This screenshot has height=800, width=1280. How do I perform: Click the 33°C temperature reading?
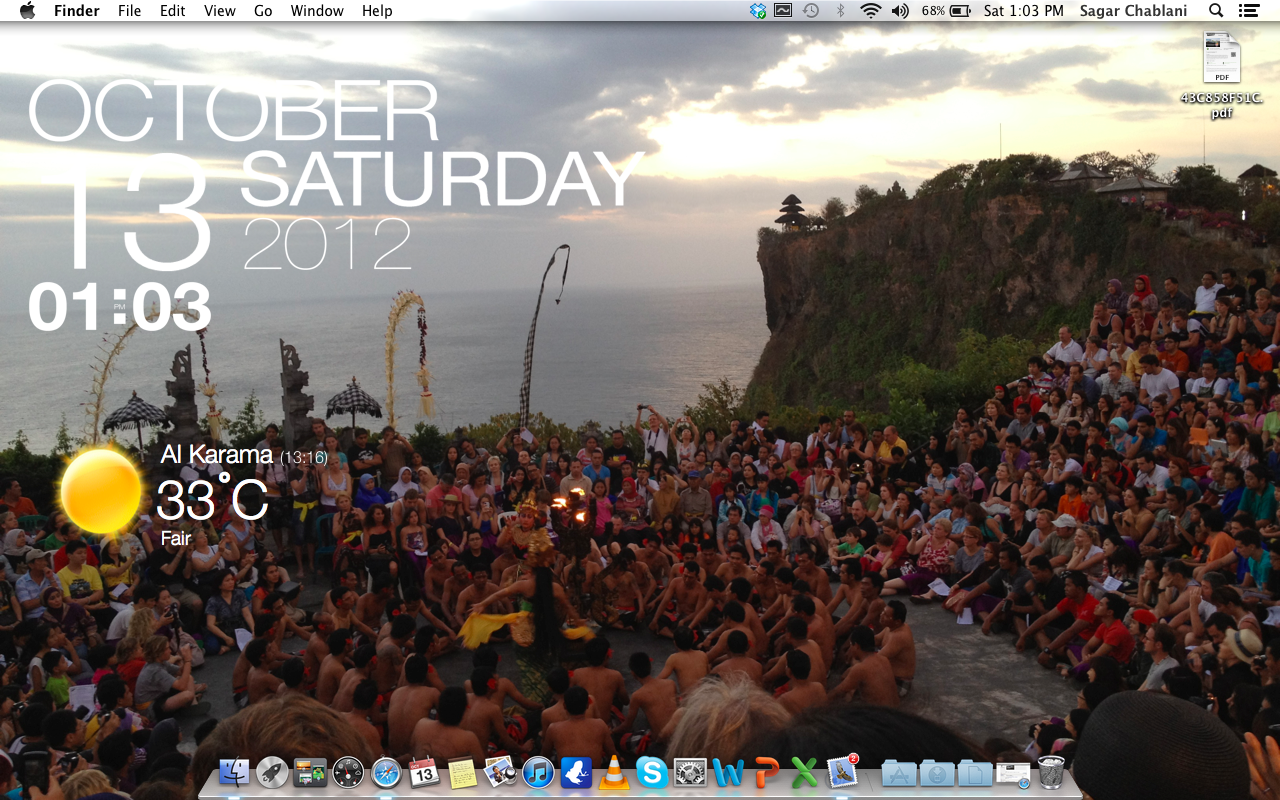point(212,499)
